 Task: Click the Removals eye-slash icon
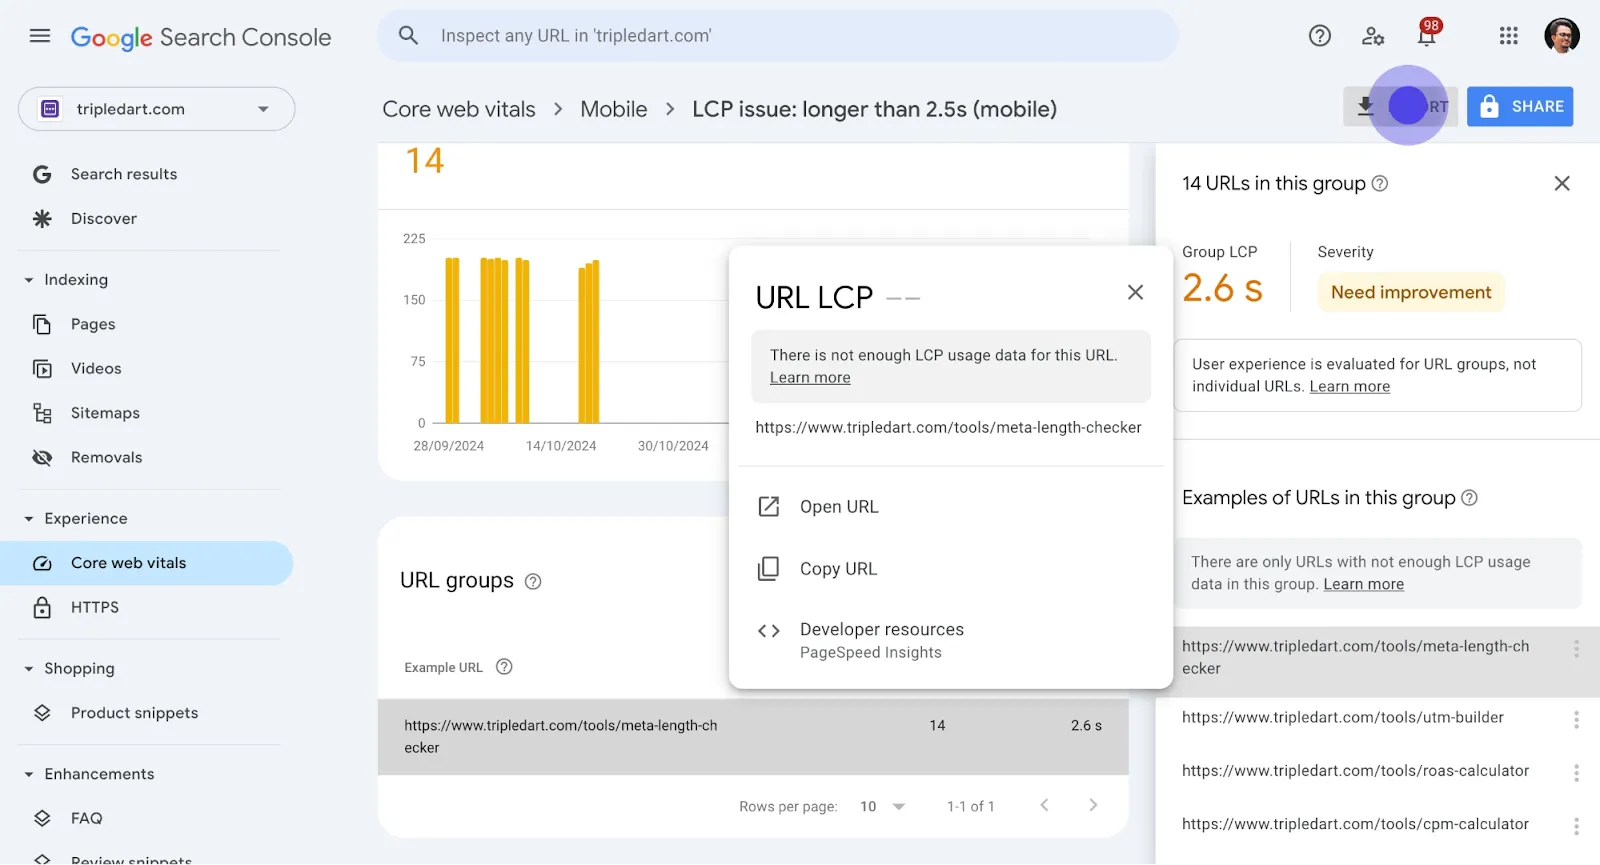42,457
